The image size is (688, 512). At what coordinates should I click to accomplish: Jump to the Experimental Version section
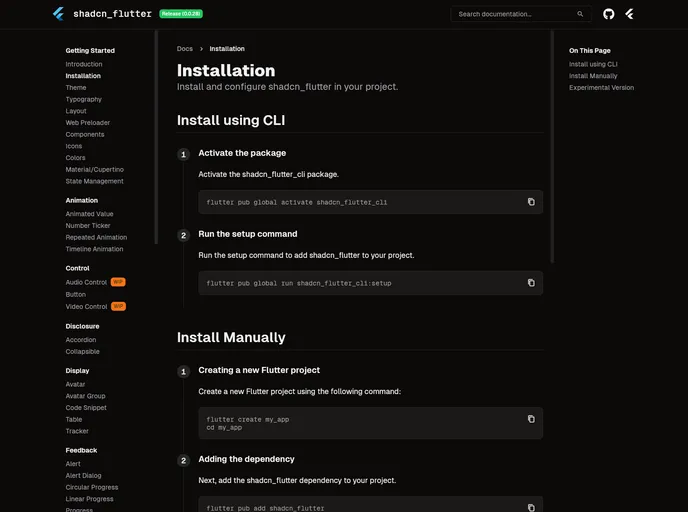pos(601,88)
